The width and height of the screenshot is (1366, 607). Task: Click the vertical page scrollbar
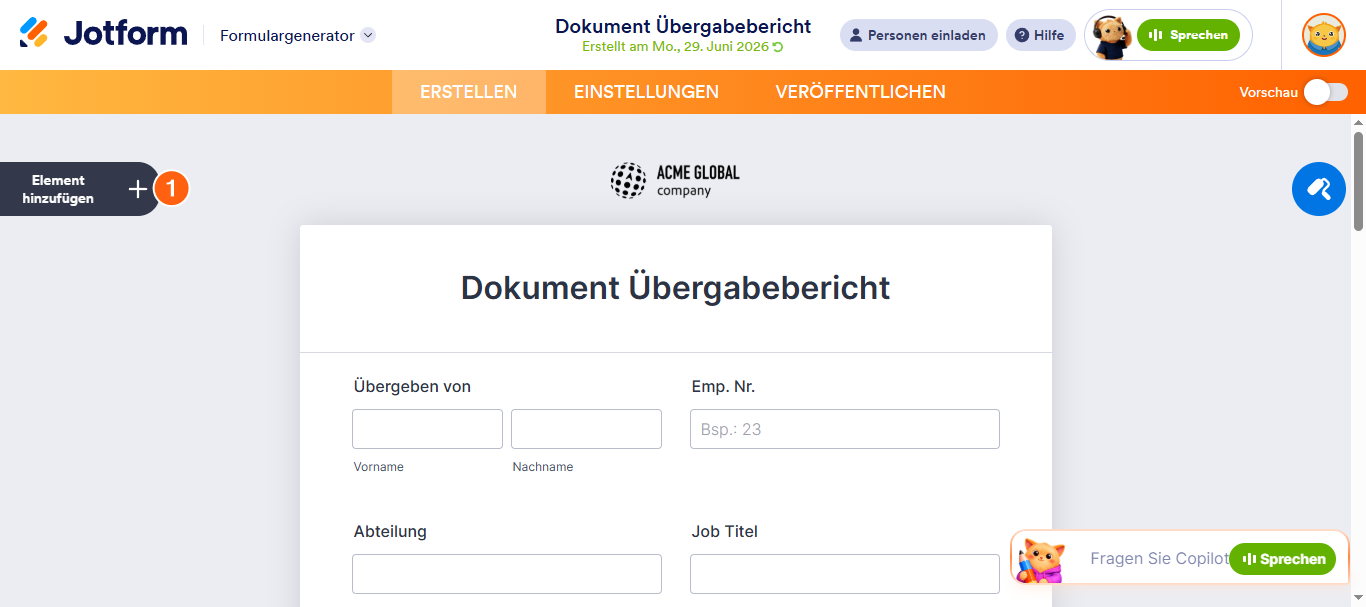point(1358,181)
